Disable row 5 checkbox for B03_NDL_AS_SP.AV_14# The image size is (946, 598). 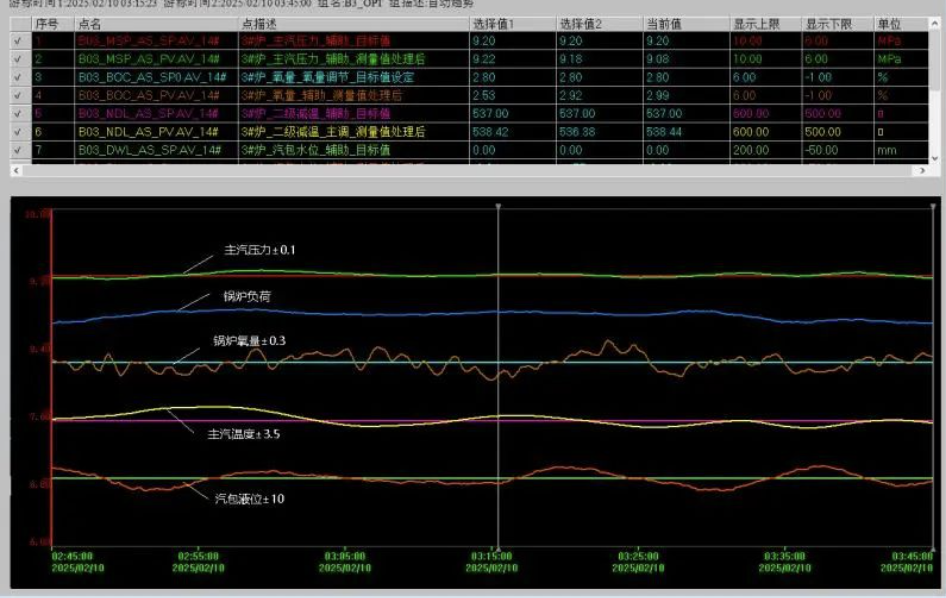[18, 113]
